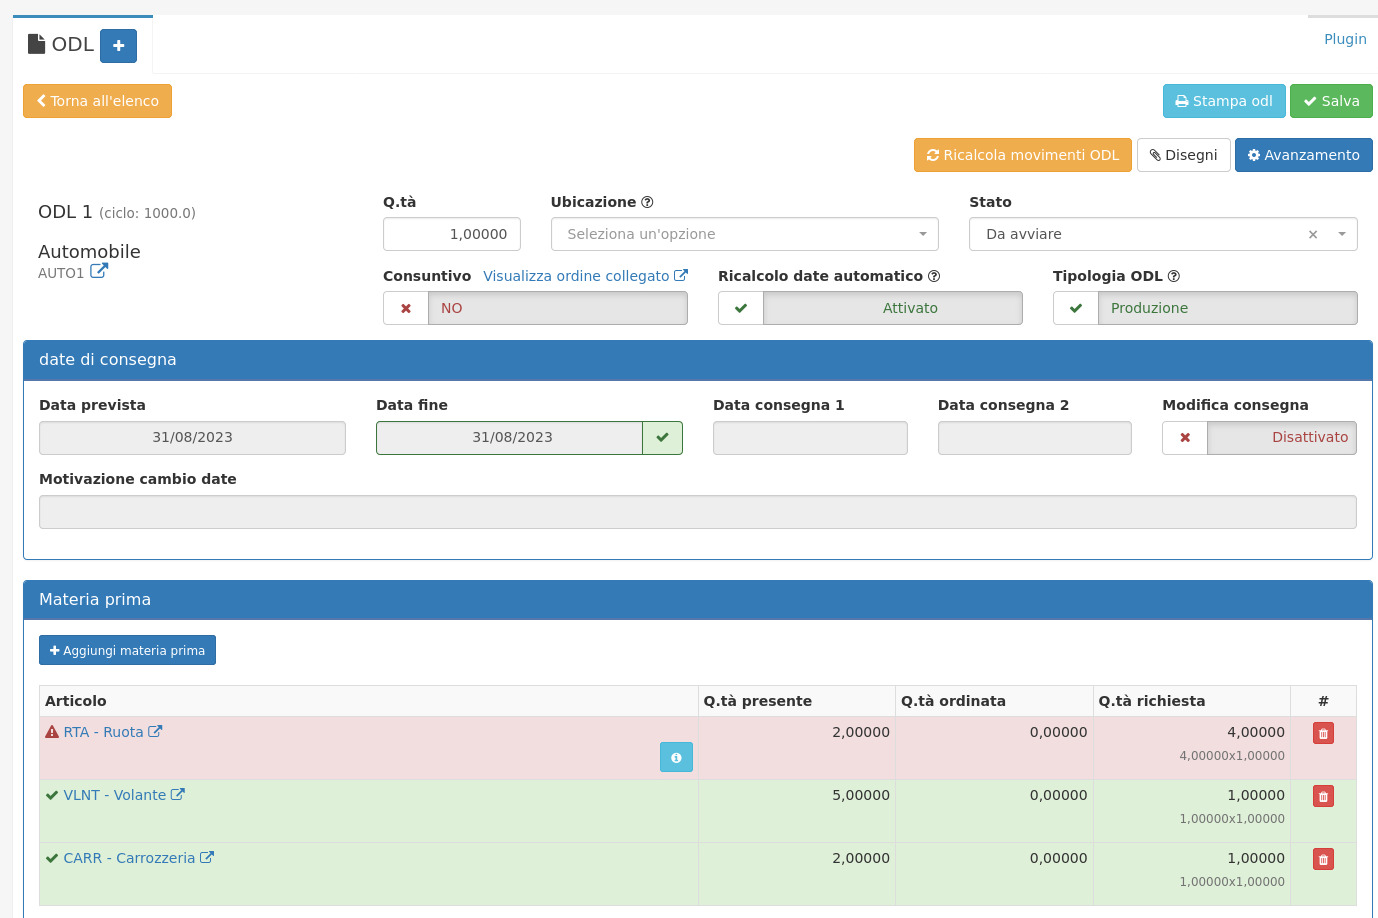Screen dimensions: 1378x918
Task: Clear the Stato selection with the x
Action: [1313, 234]
